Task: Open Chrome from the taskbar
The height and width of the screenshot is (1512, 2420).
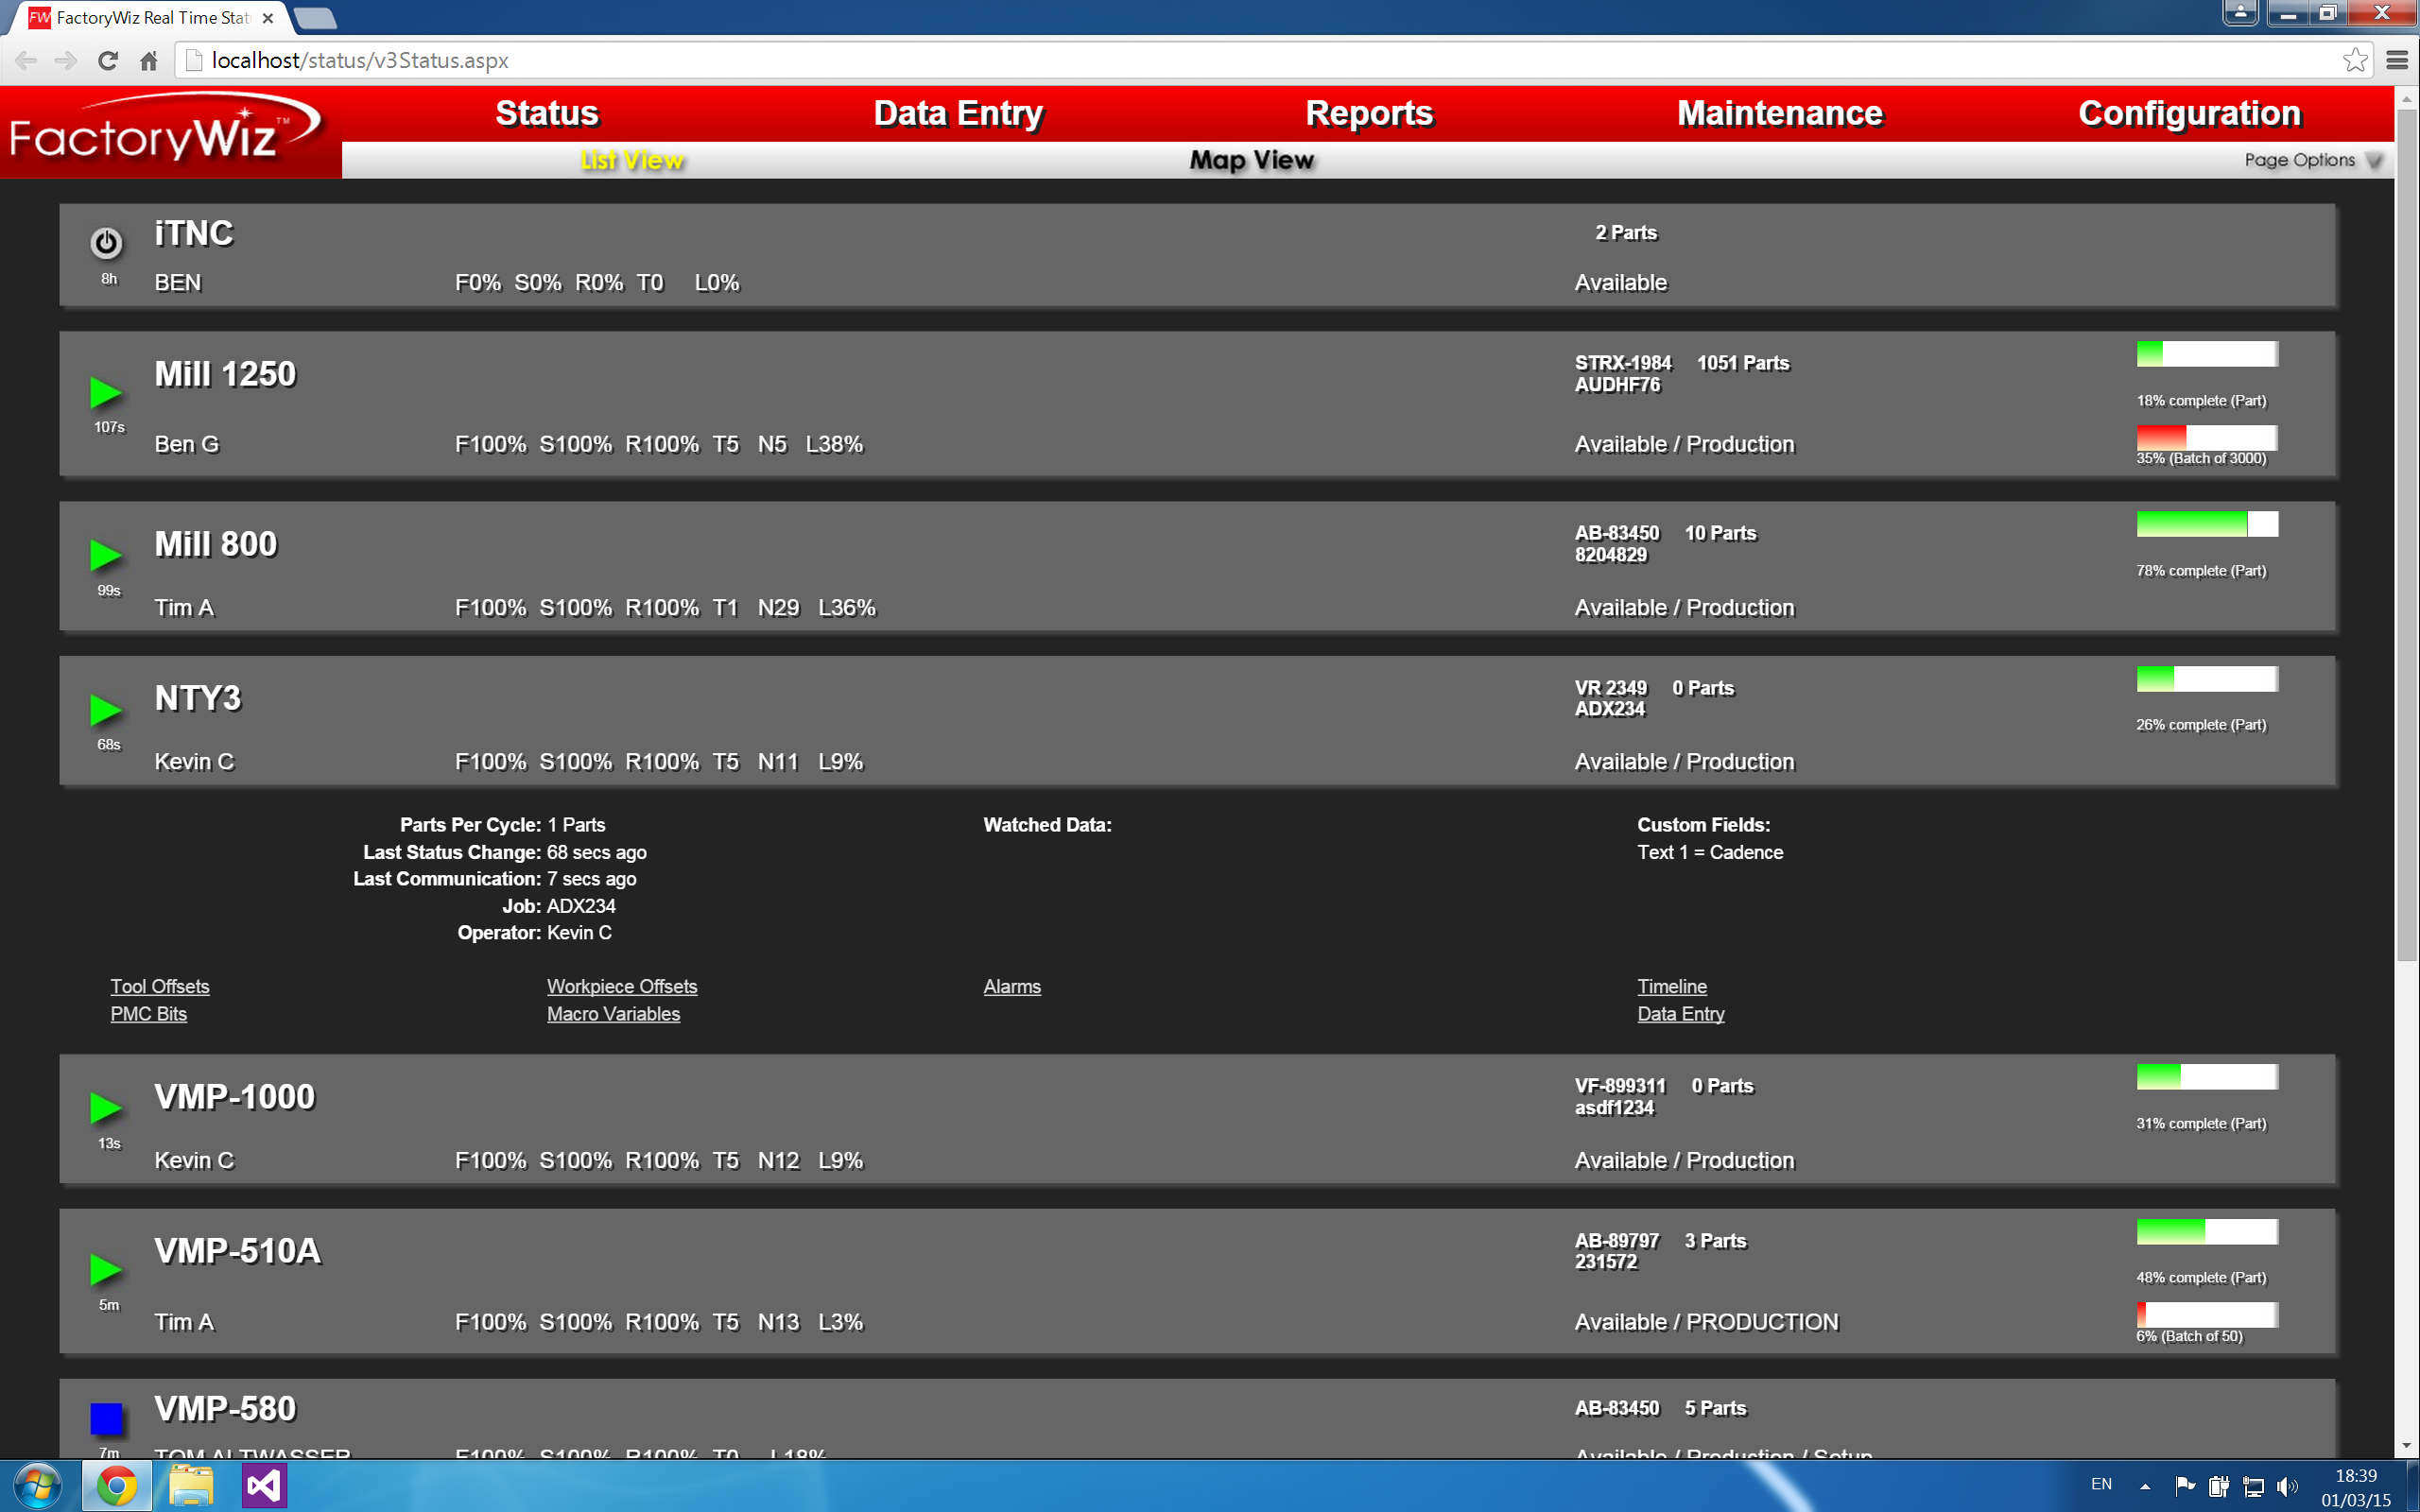Action: pos(117,1486)
